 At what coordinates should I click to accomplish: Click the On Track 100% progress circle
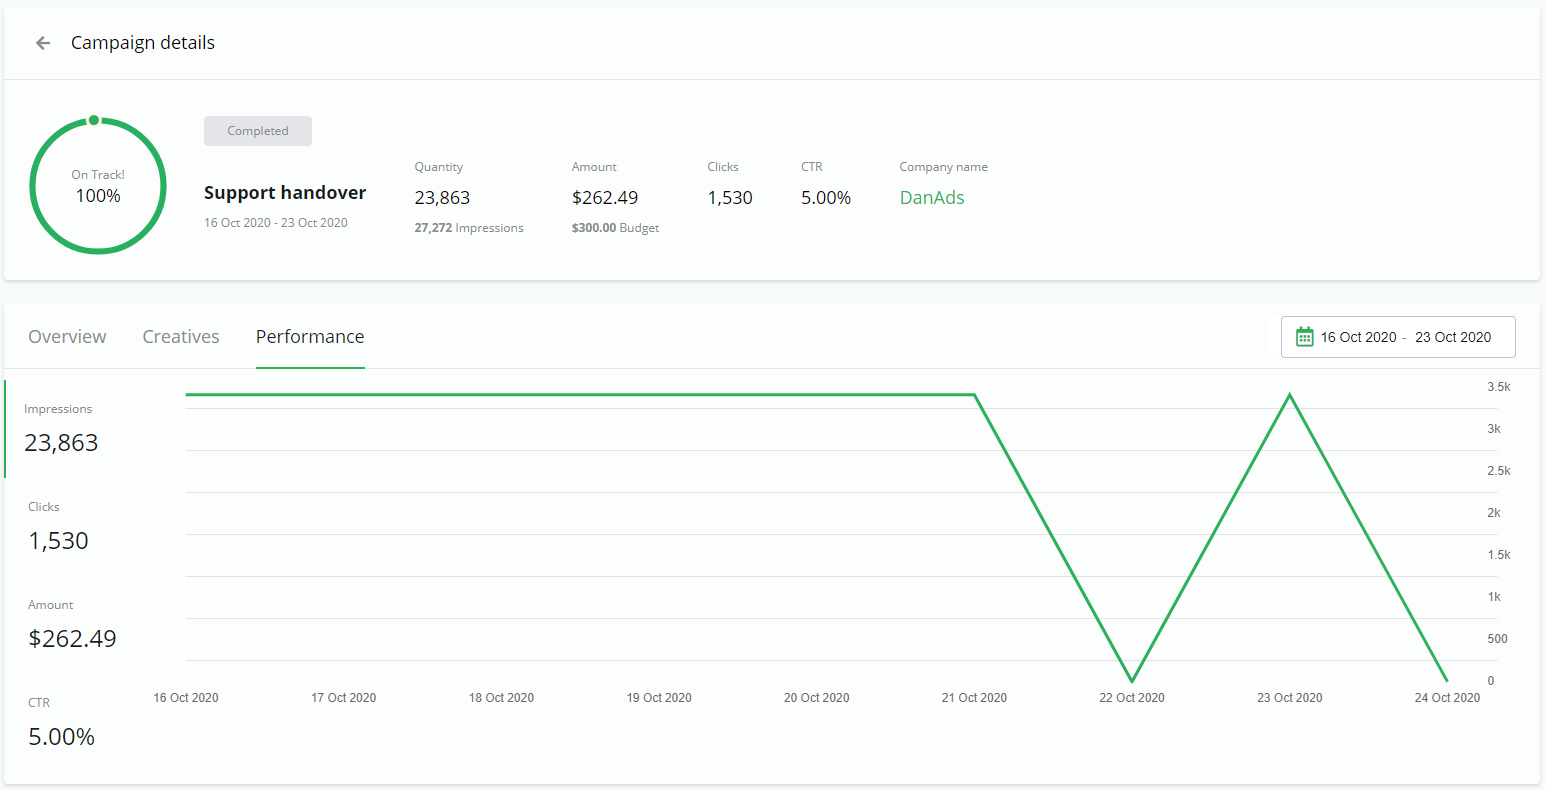tap(98, 186)
